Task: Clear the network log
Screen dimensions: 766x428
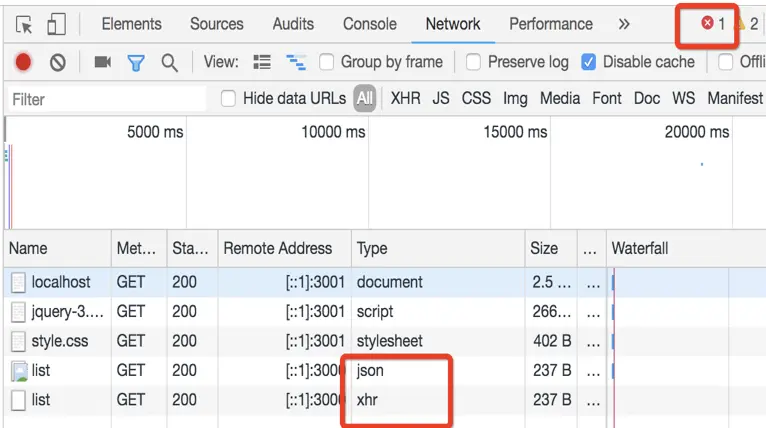Action: [58, 62]
